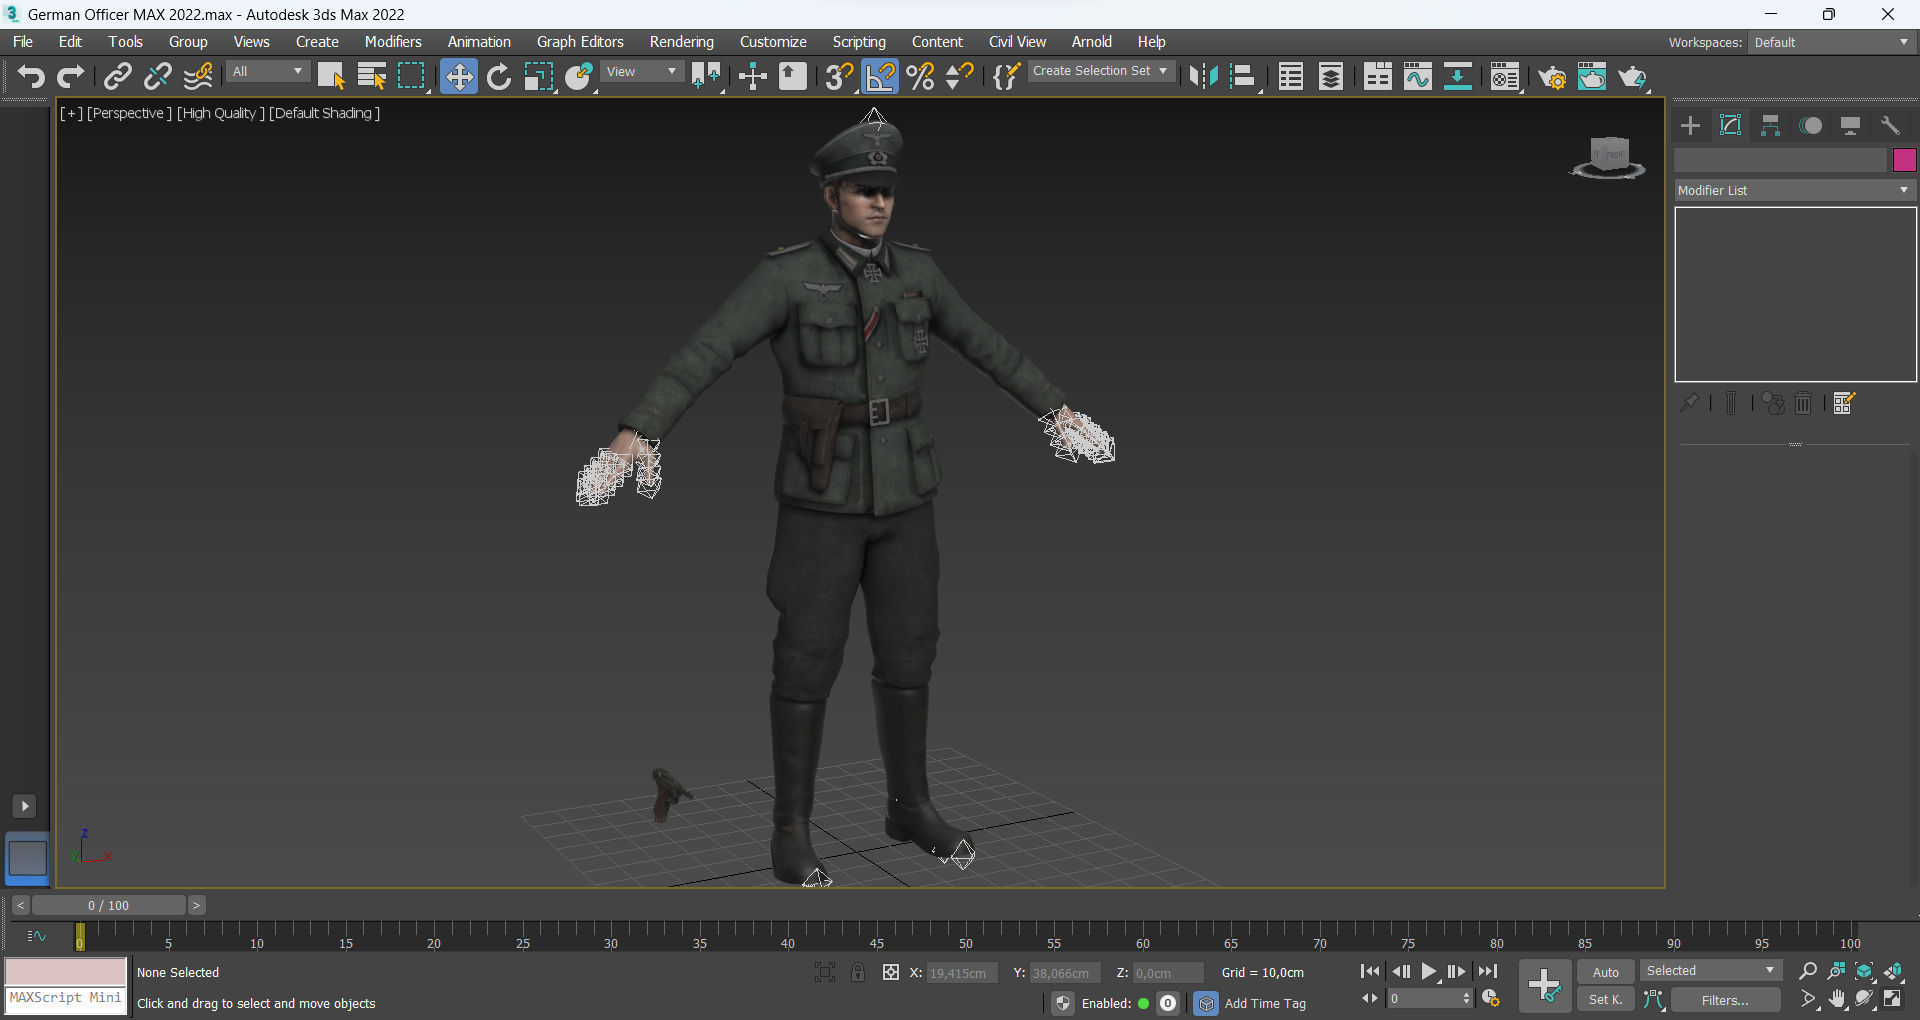
Task: Open the Modifiers menu
Action: tap(393, 42)
